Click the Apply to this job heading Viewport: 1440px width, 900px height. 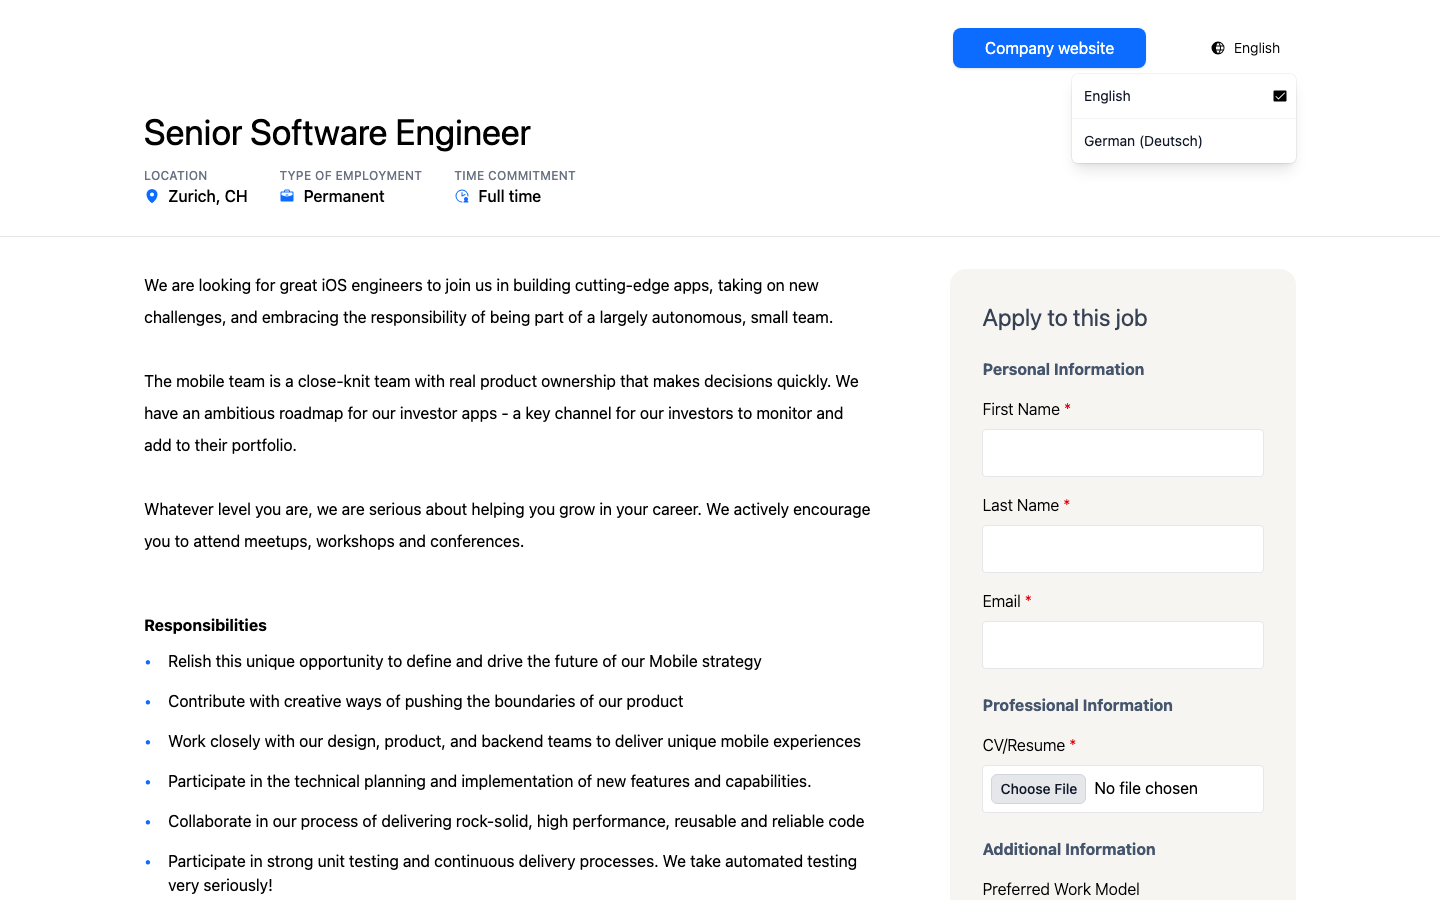coord(1065,318)
